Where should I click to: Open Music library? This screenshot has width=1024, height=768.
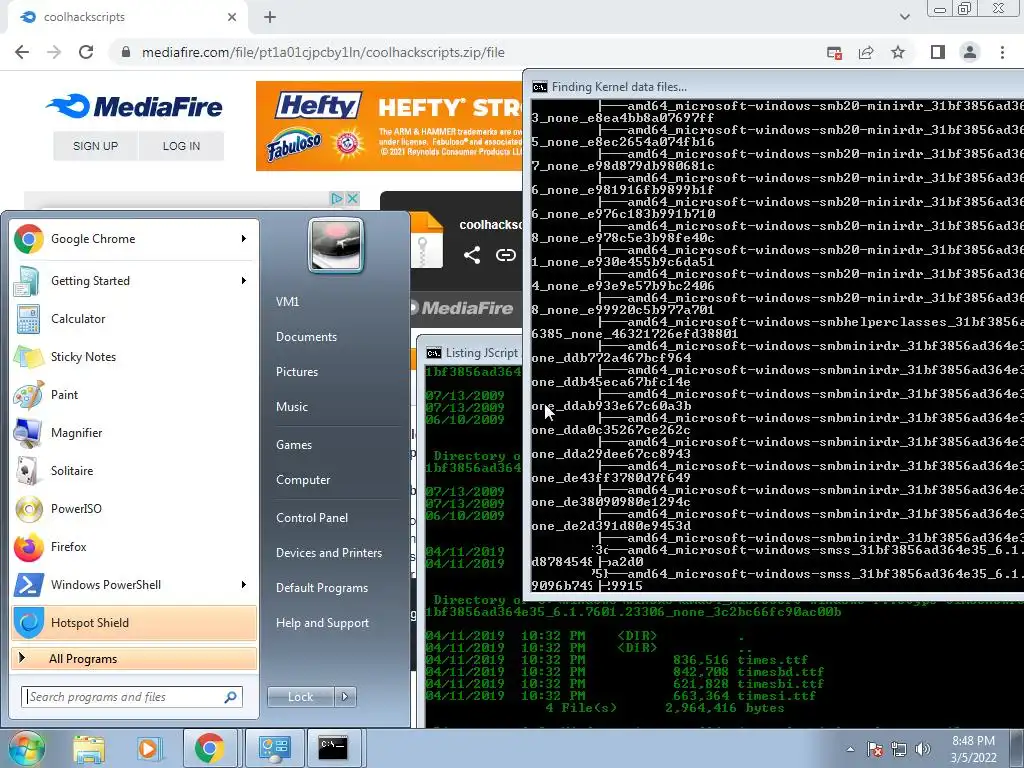point(292,407)
